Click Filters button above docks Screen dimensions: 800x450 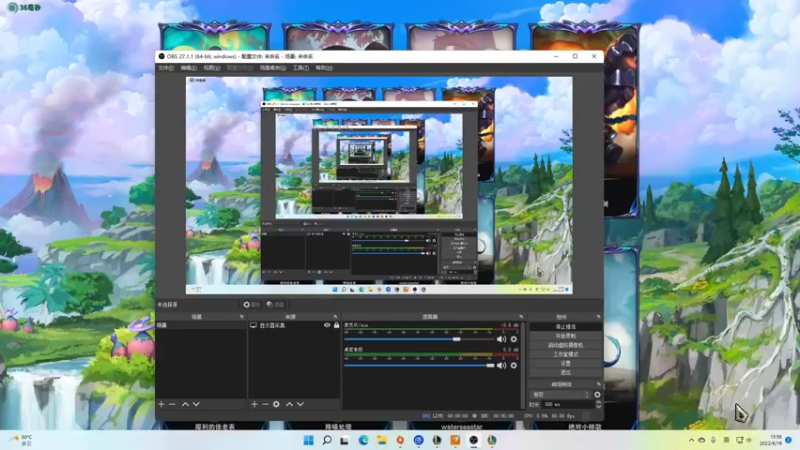click(276, 305)
